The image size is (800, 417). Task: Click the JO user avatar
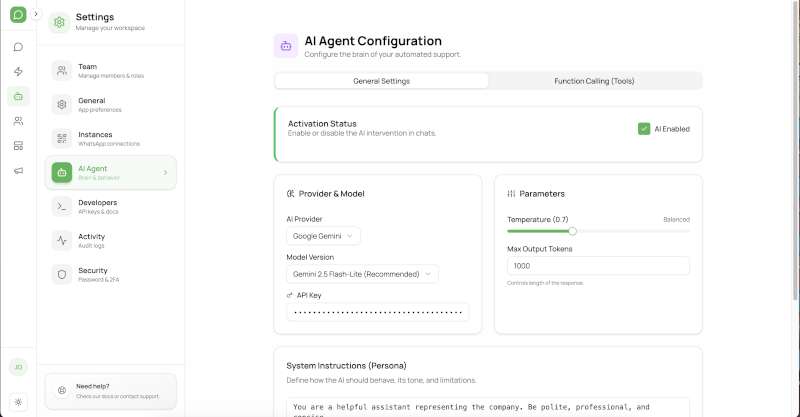18,367
